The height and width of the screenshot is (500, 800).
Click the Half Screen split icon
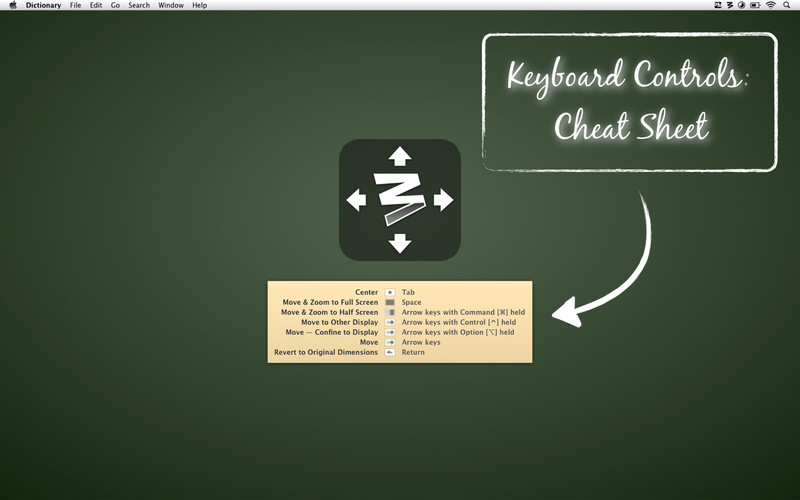(x=390, y=312)
